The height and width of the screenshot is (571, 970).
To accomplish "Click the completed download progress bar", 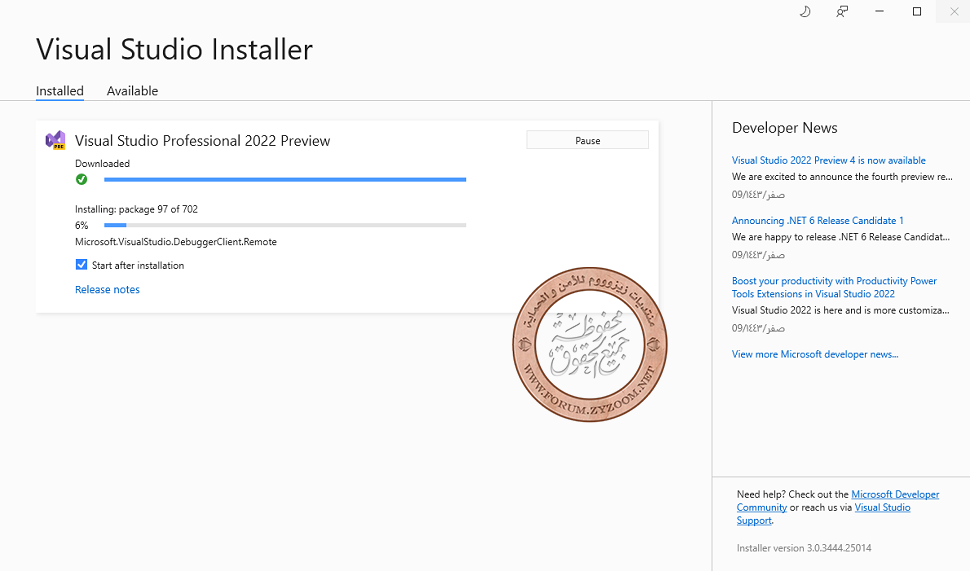I will tap(285, 180).
